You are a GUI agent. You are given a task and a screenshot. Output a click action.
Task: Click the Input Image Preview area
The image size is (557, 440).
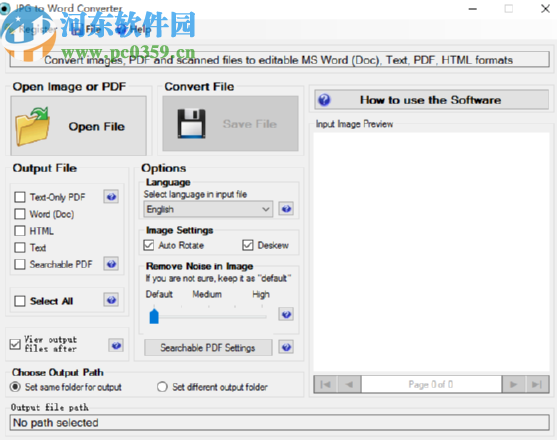pos(431,252)
